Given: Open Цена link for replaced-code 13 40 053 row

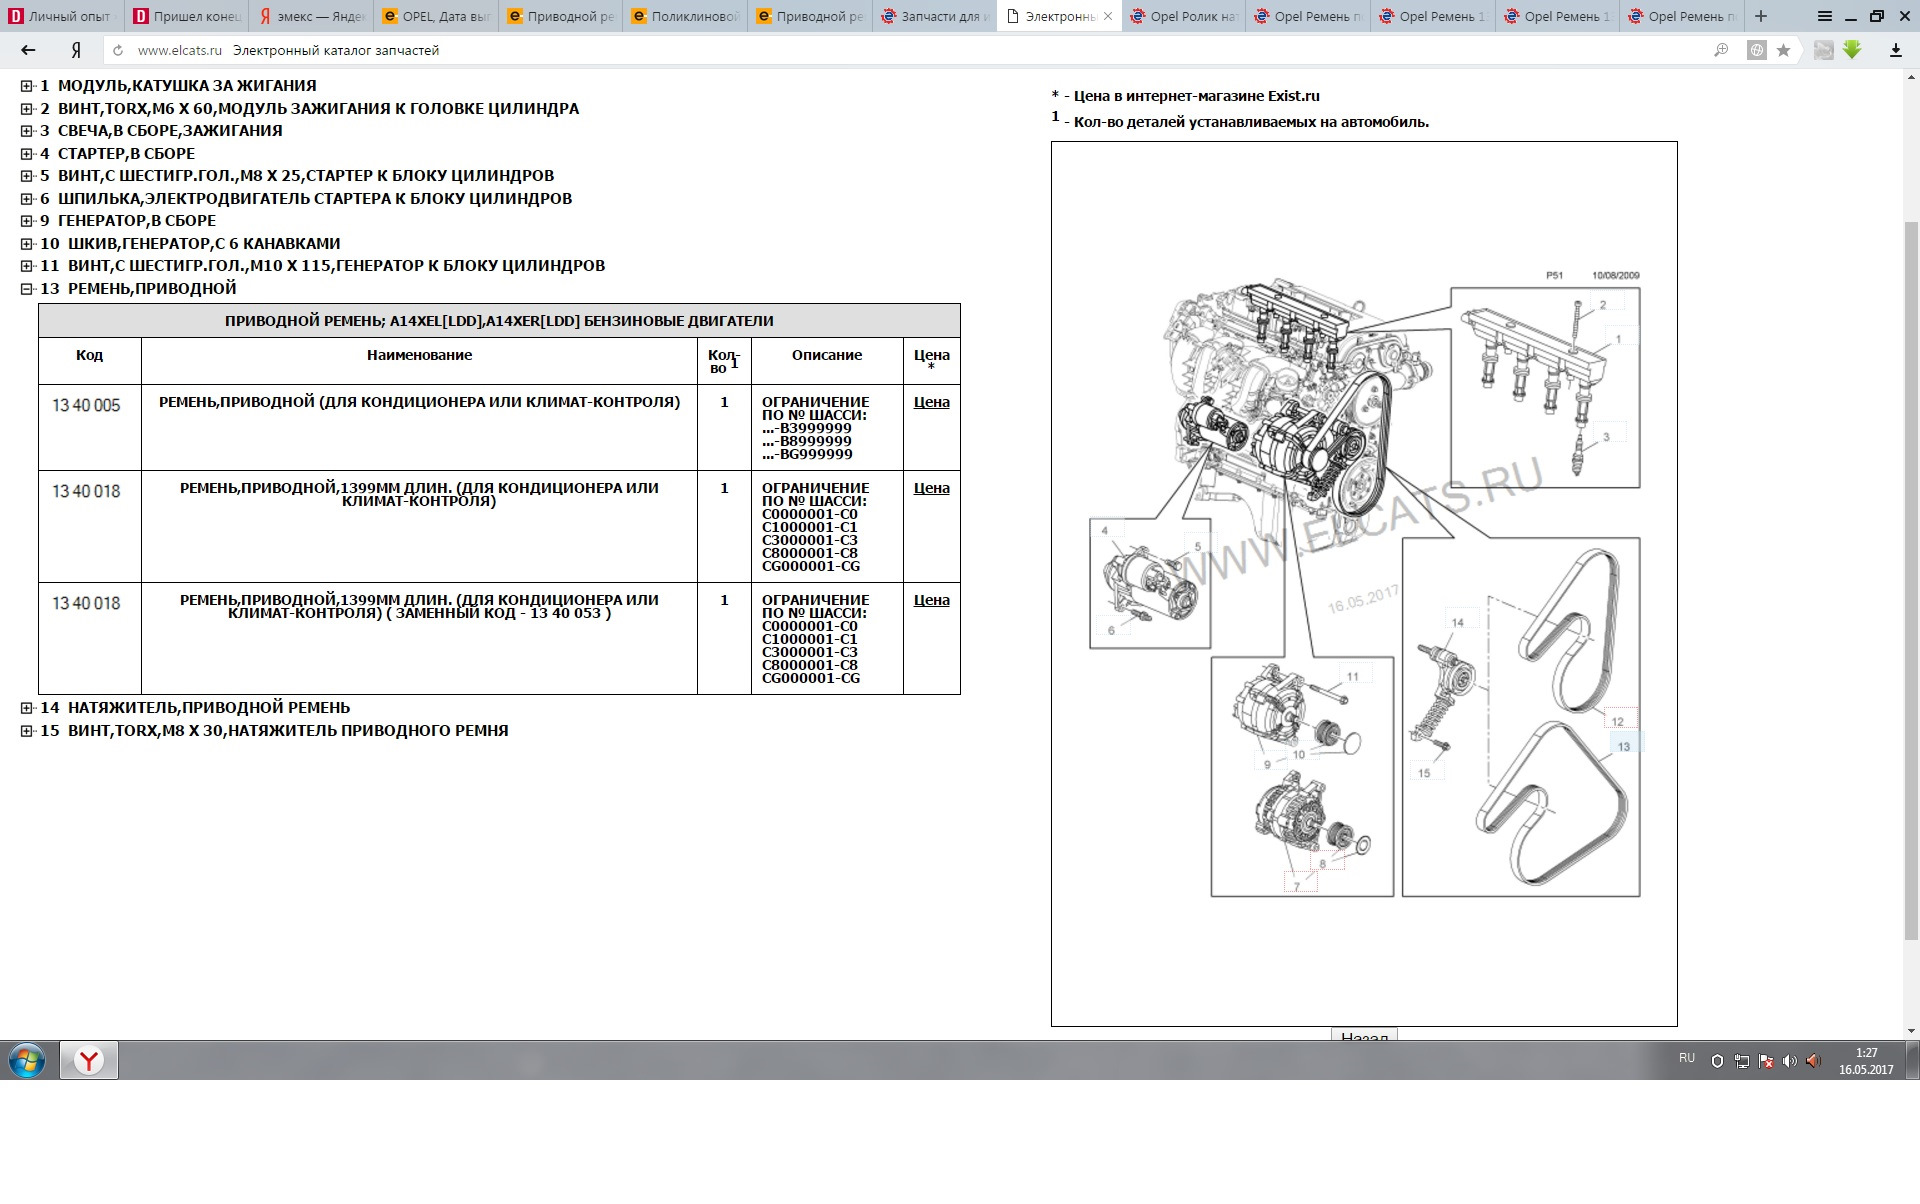Looking at the screenshot, I should (931, 600).
